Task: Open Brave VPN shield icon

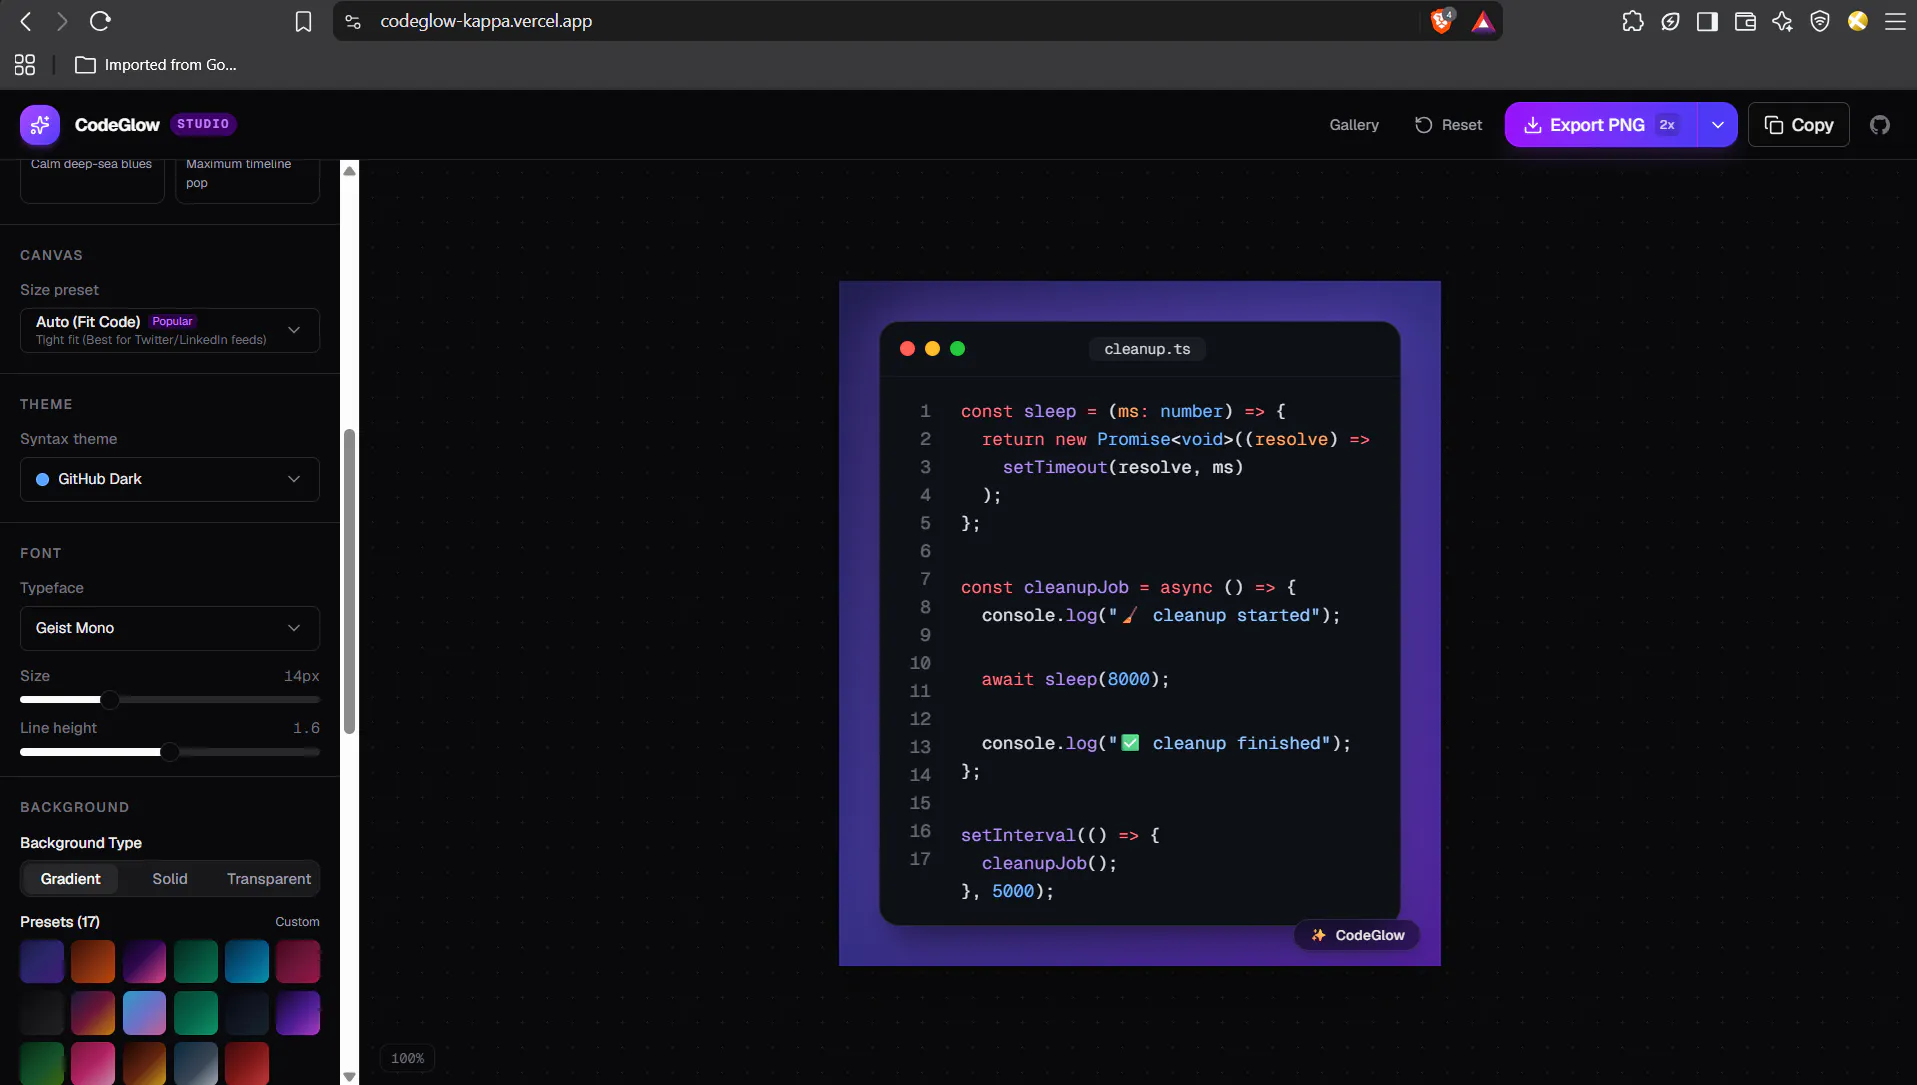Action: point(1820,21)
